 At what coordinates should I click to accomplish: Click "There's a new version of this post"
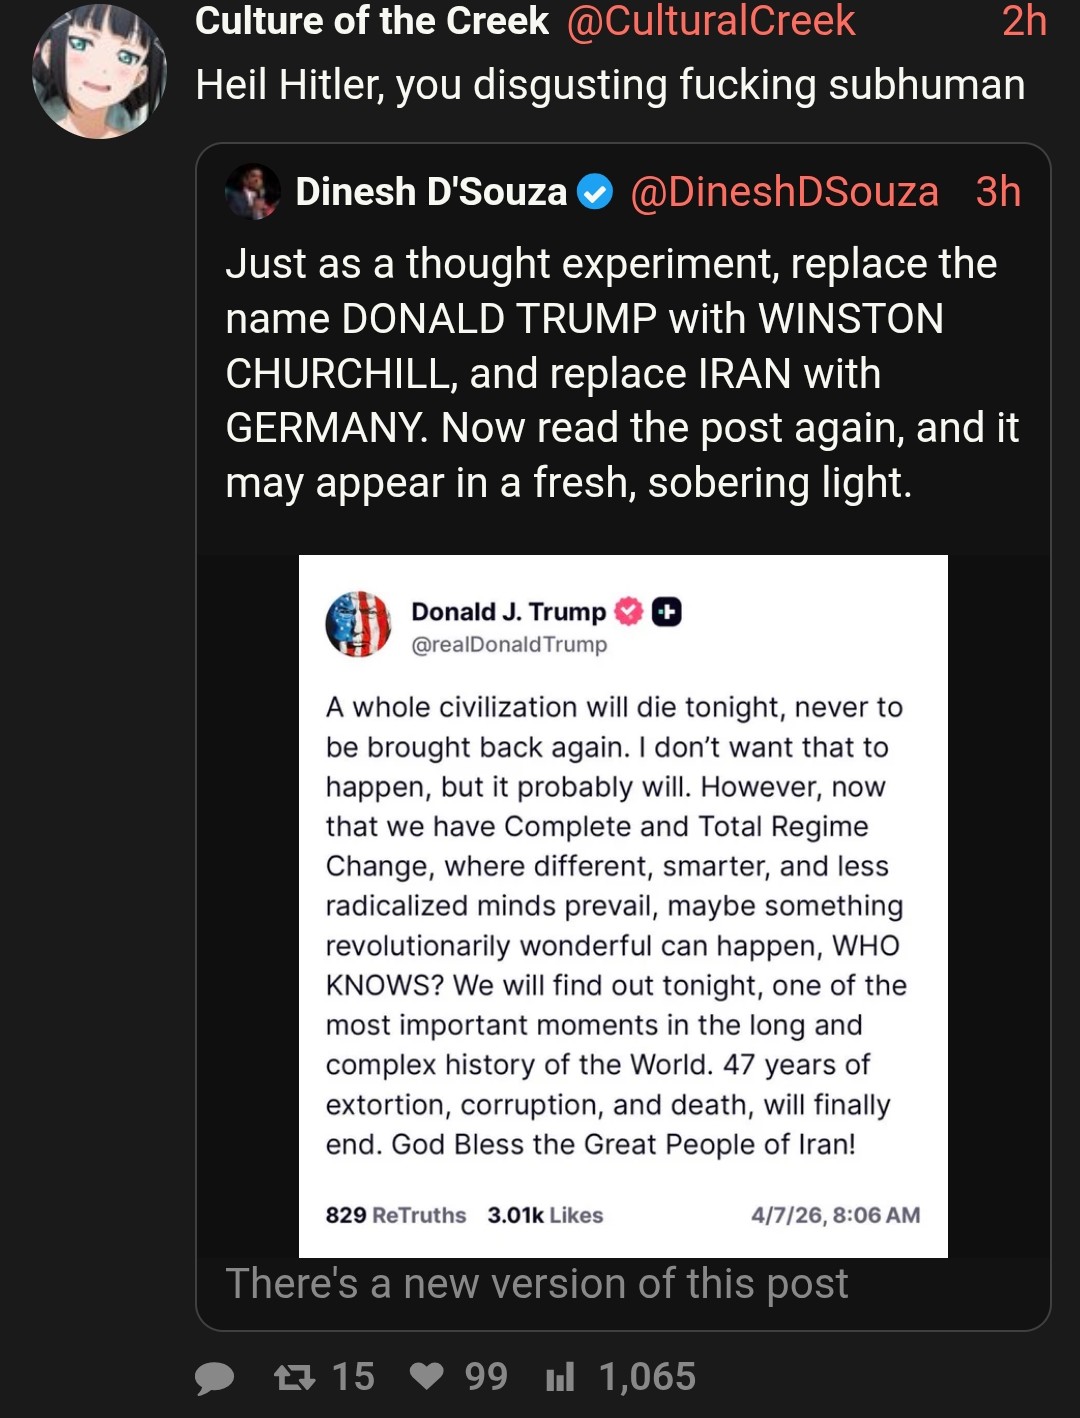[537, 1284]
